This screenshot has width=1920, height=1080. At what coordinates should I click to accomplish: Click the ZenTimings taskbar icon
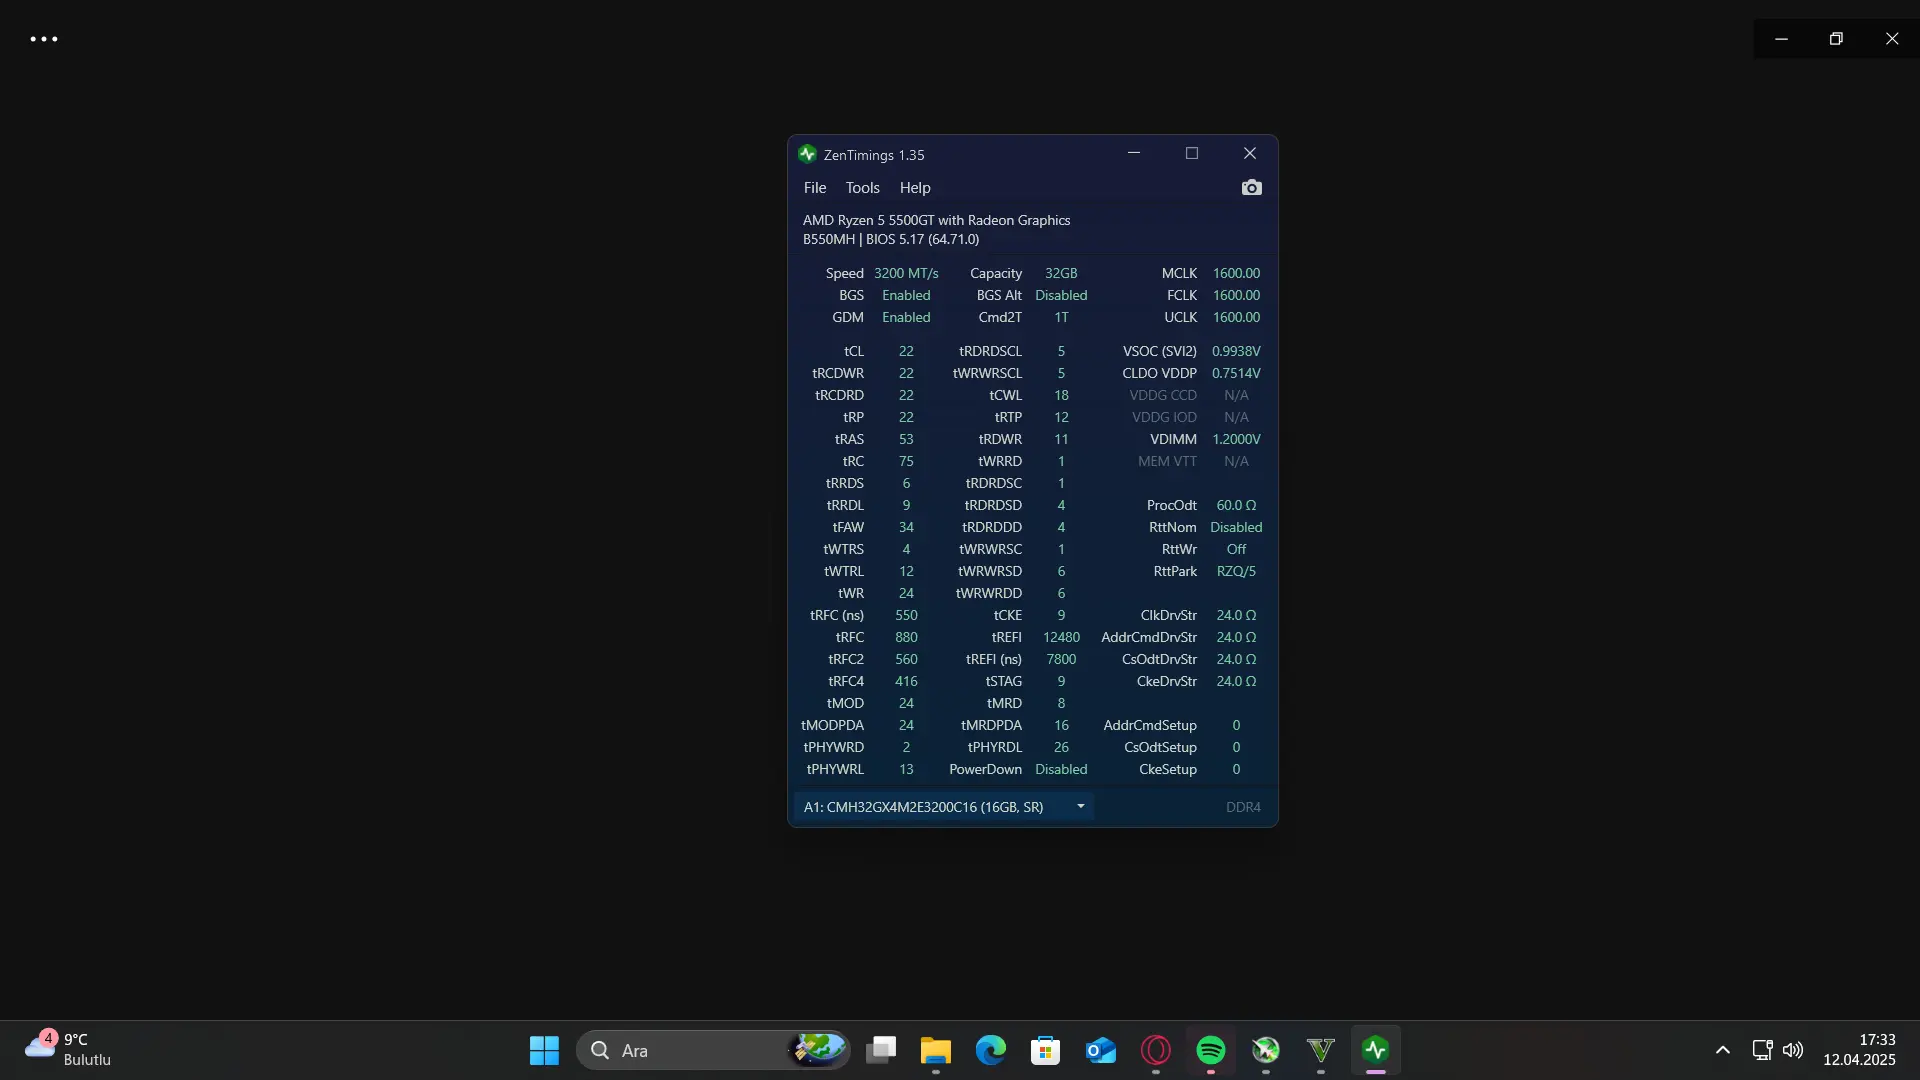(x=1376, y=1050)
